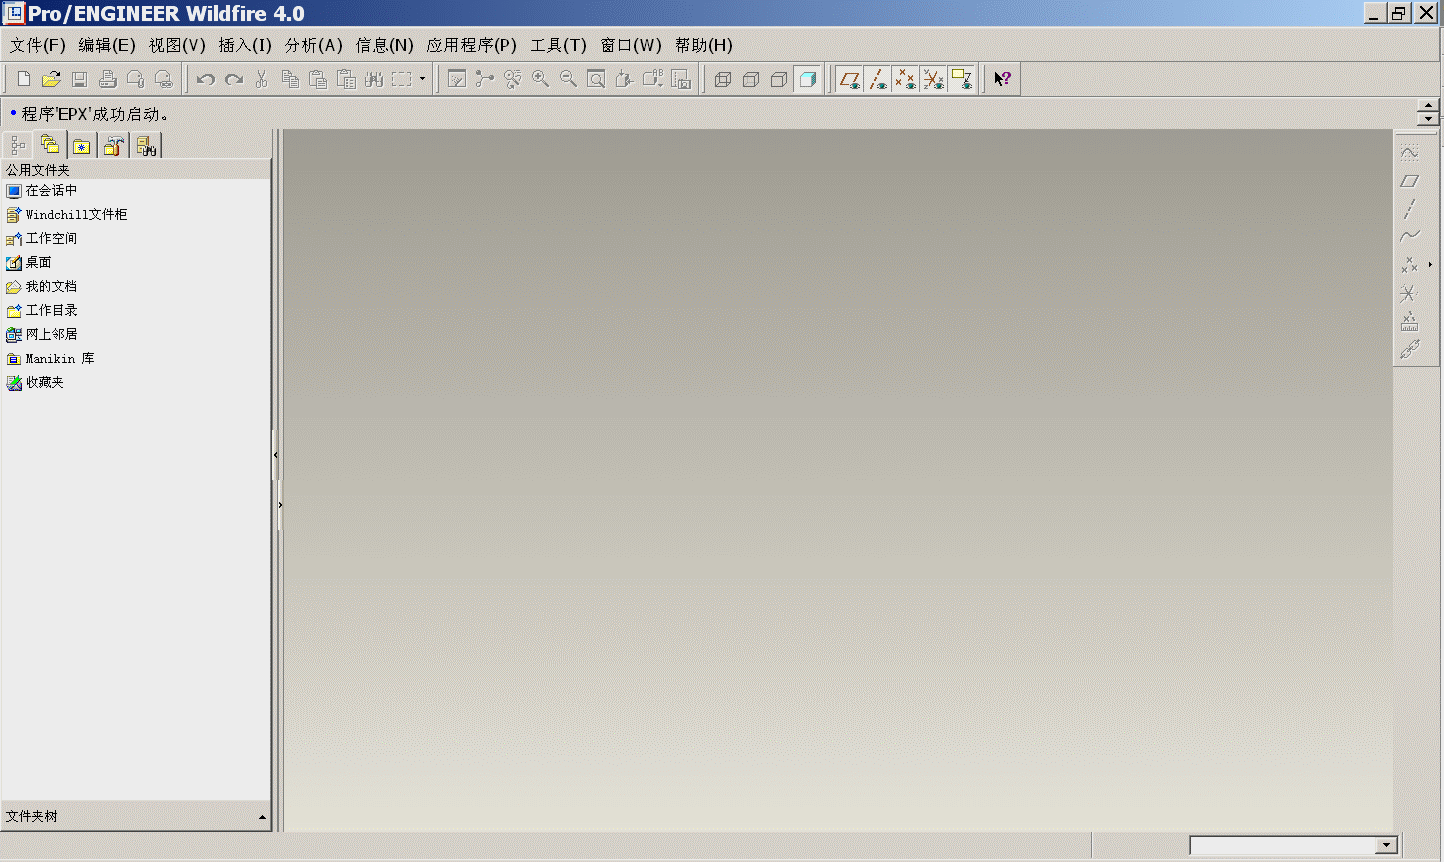Activate context-sensitive help
Image resolution: width=1444 pixels, height=862 pixels.
[x=1001, y=78]
